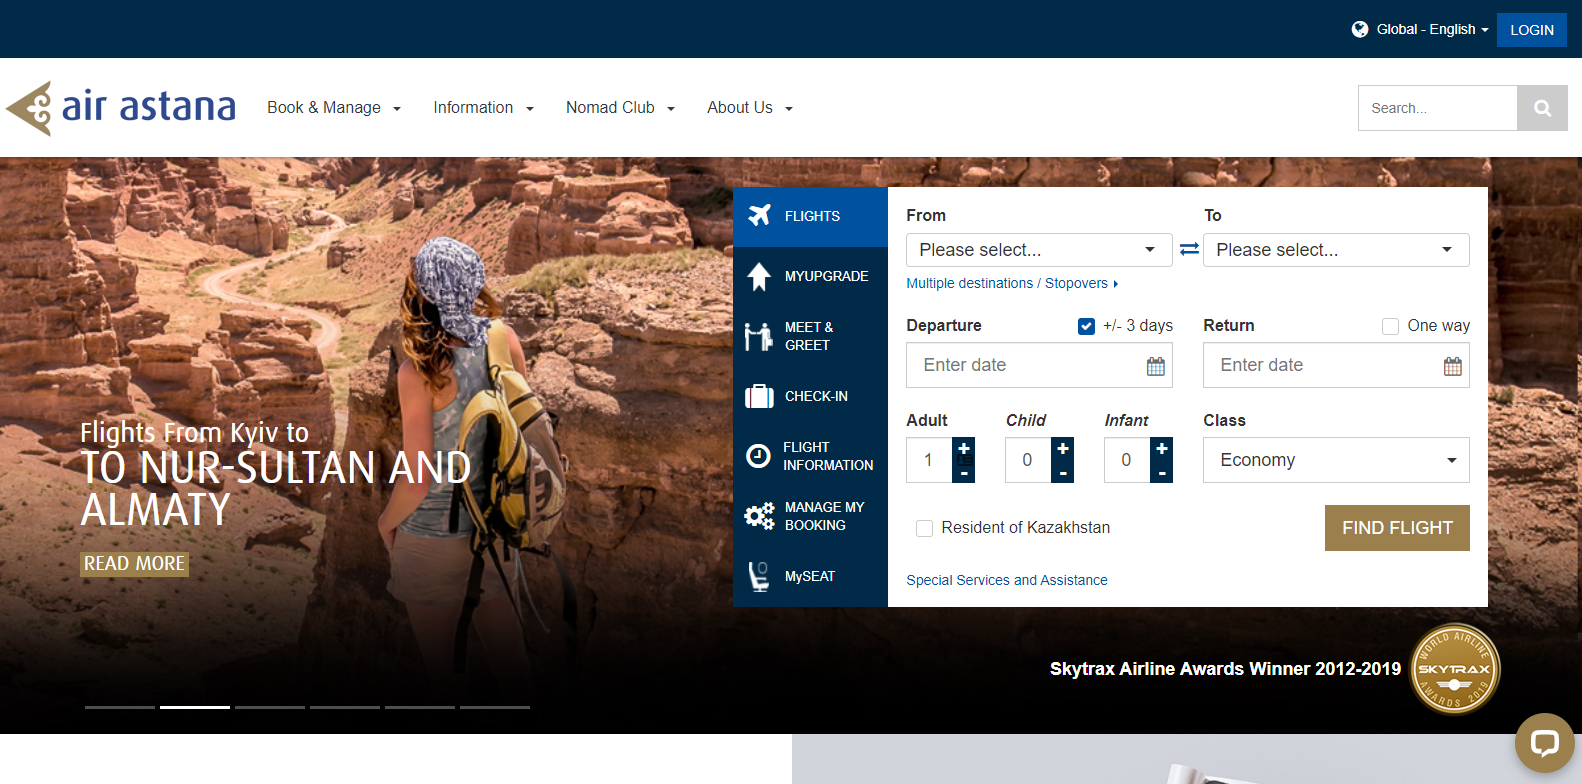Open the From airport dropdown
The image size is (1582, 784).
(x=1038, y=250)
